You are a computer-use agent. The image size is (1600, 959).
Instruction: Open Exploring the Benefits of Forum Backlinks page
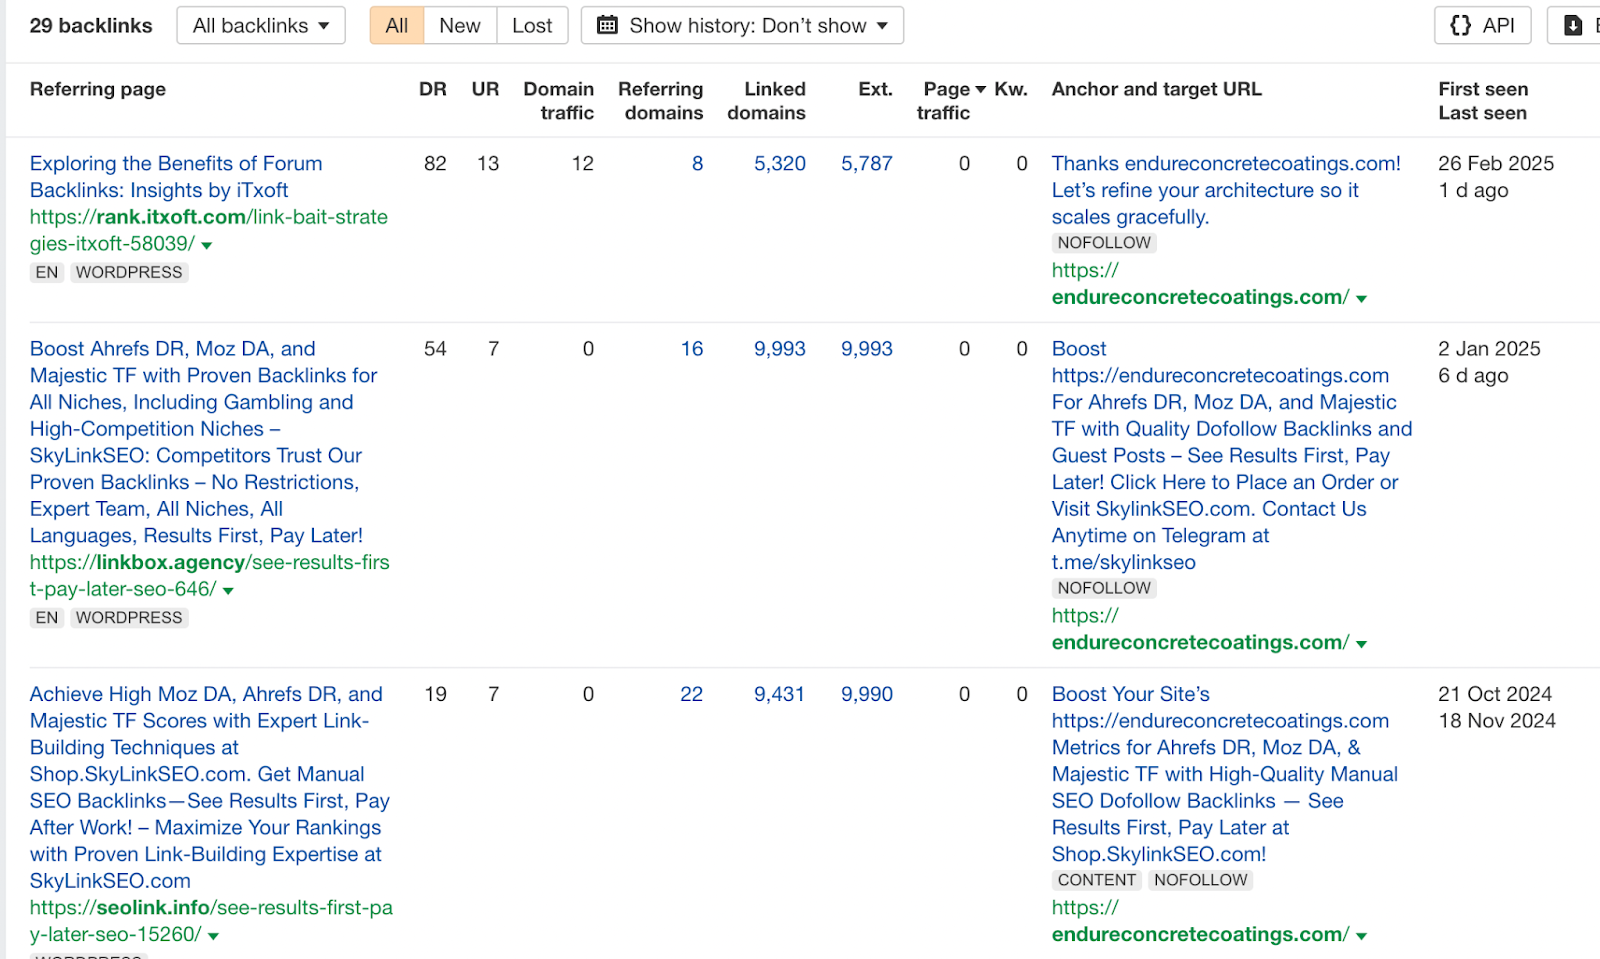click(x=176, y=177)
